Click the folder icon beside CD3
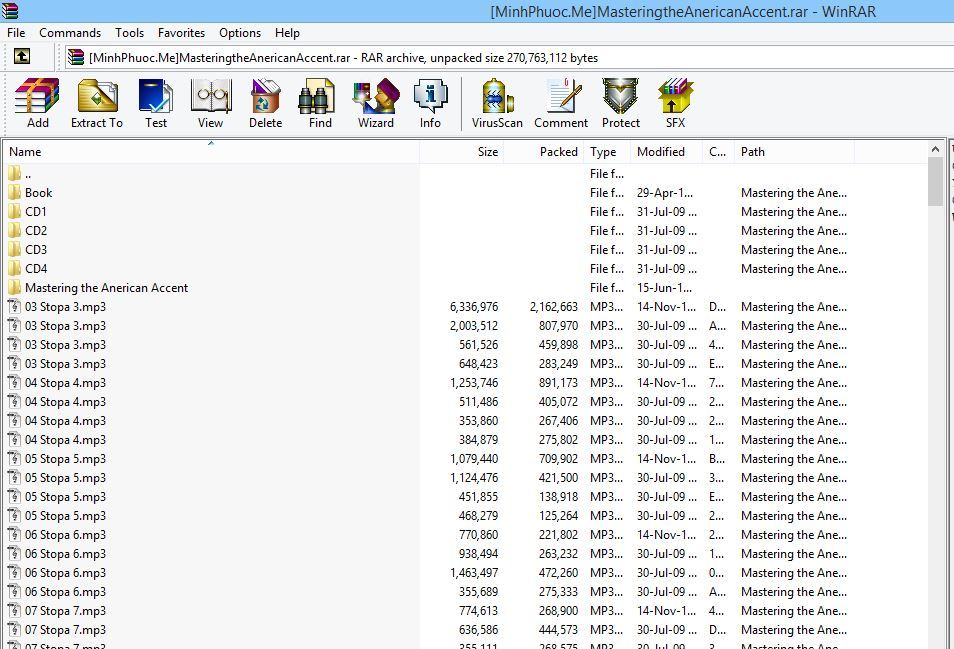This screenshot has height=649, width=954. (15, 249)
